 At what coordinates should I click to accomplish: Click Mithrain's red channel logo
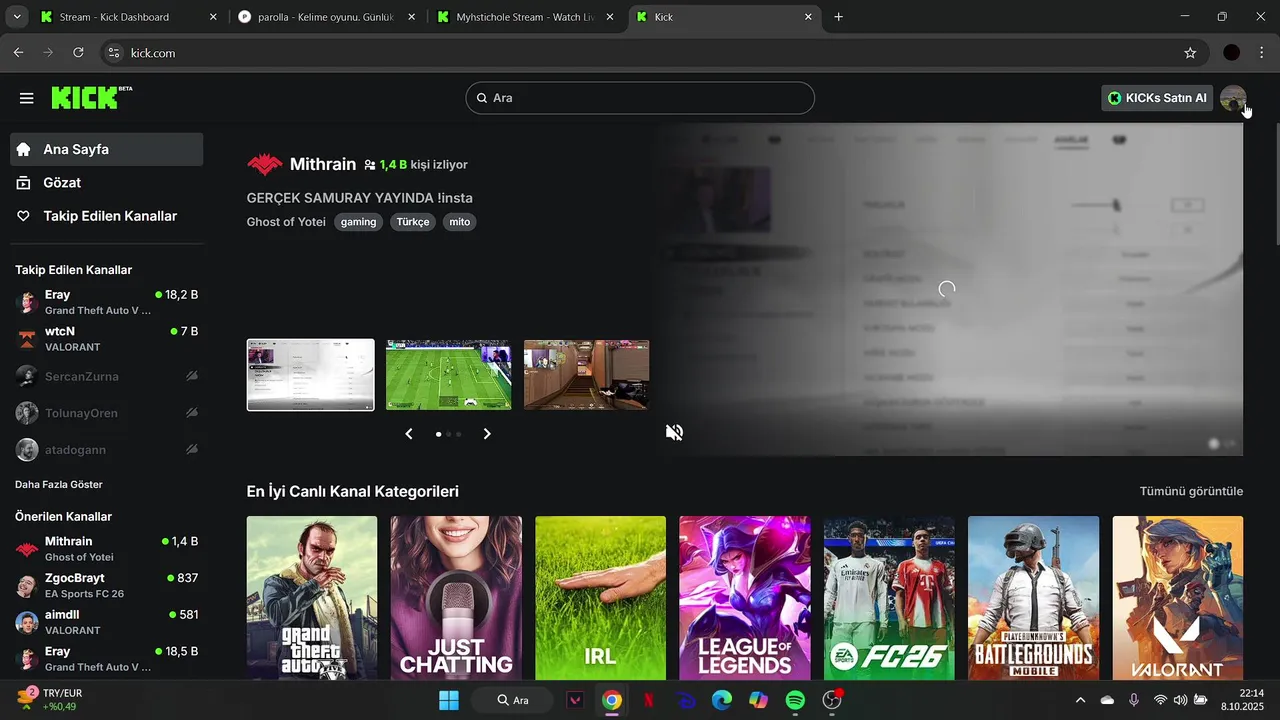[x=264, y=164]
